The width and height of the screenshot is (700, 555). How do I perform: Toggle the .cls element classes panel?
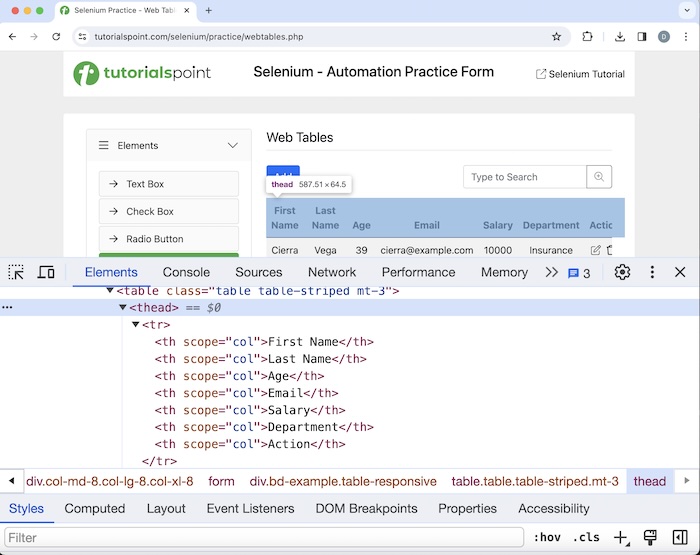point(586,538)
